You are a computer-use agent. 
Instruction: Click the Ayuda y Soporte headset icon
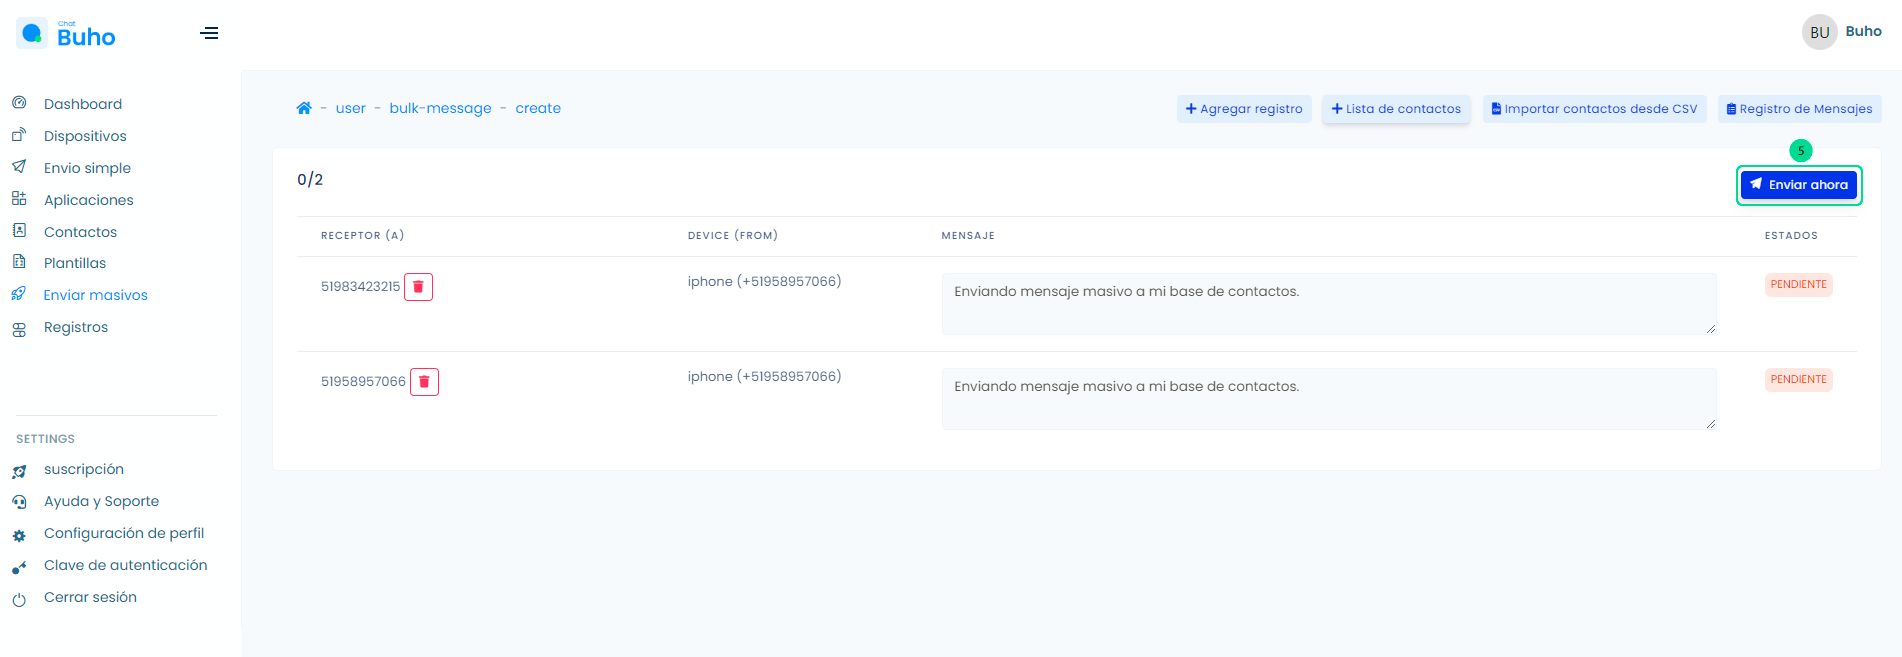tap(19, 502)
